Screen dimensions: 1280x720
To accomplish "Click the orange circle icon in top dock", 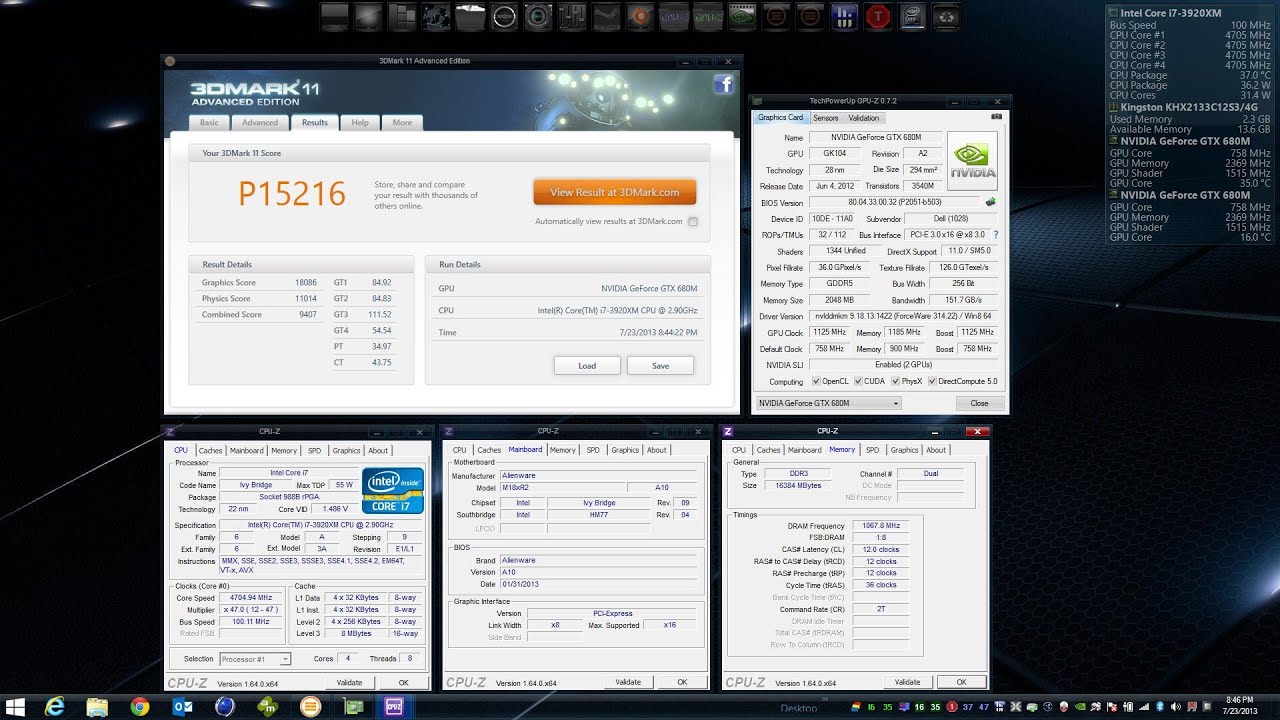I will click(640, 16).
